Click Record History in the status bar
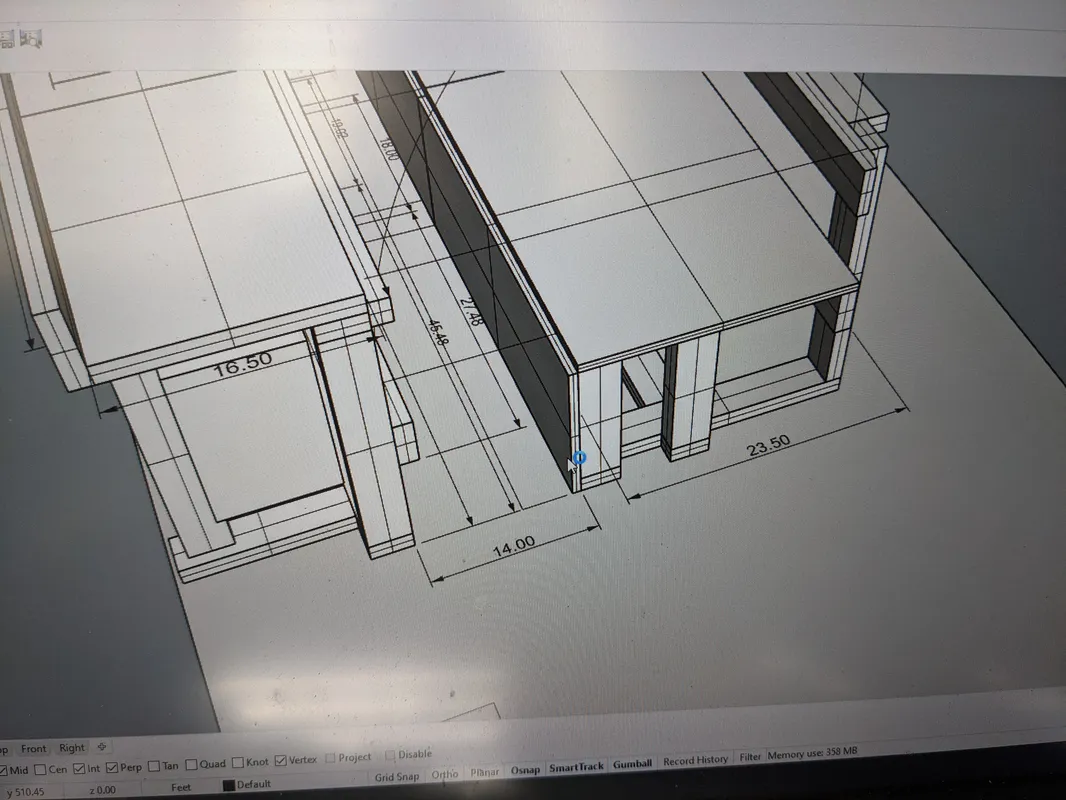This screenshot has width=1066, height=800. (x=695, y=760)
